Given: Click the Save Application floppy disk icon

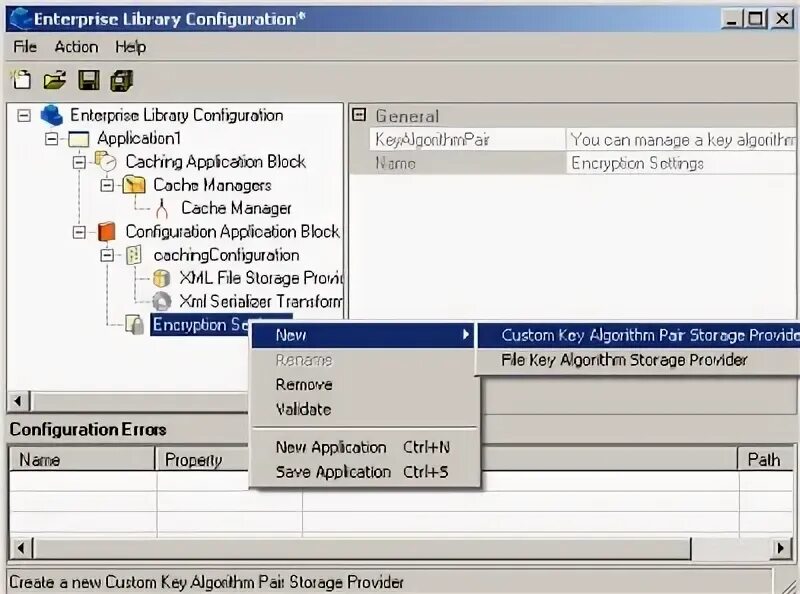Looking at the screenshot, I should (x=89, y=80).
